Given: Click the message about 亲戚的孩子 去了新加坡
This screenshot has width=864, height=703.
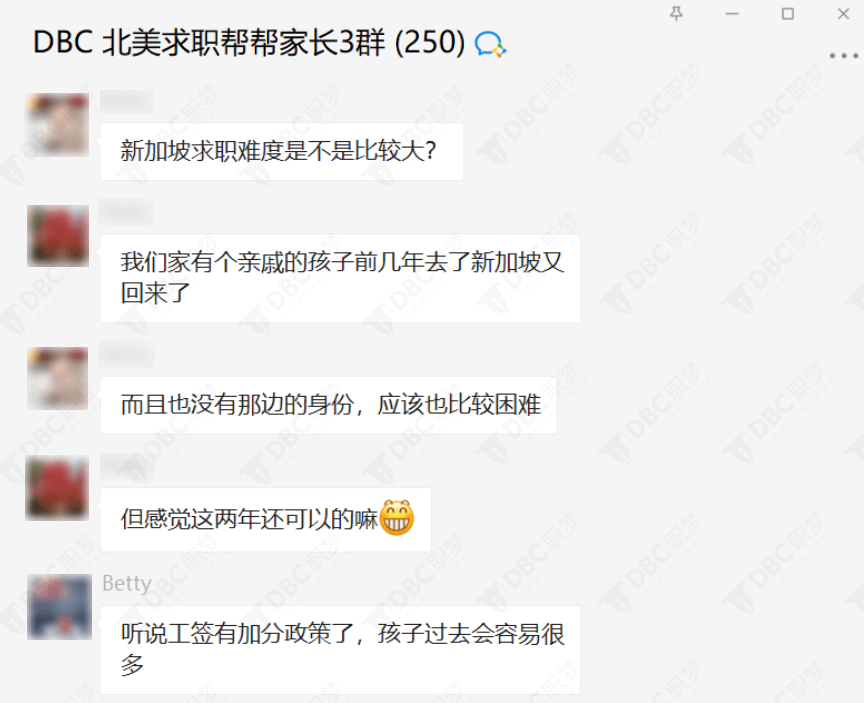Looking at the screenshot, I should point(340,278).
